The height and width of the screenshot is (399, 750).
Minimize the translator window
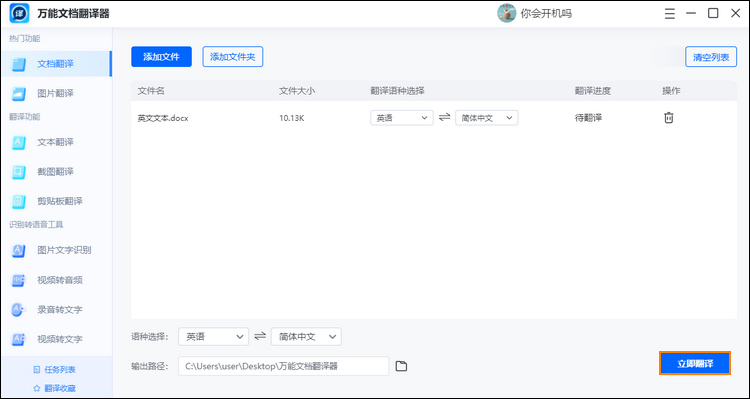point(691,13)
